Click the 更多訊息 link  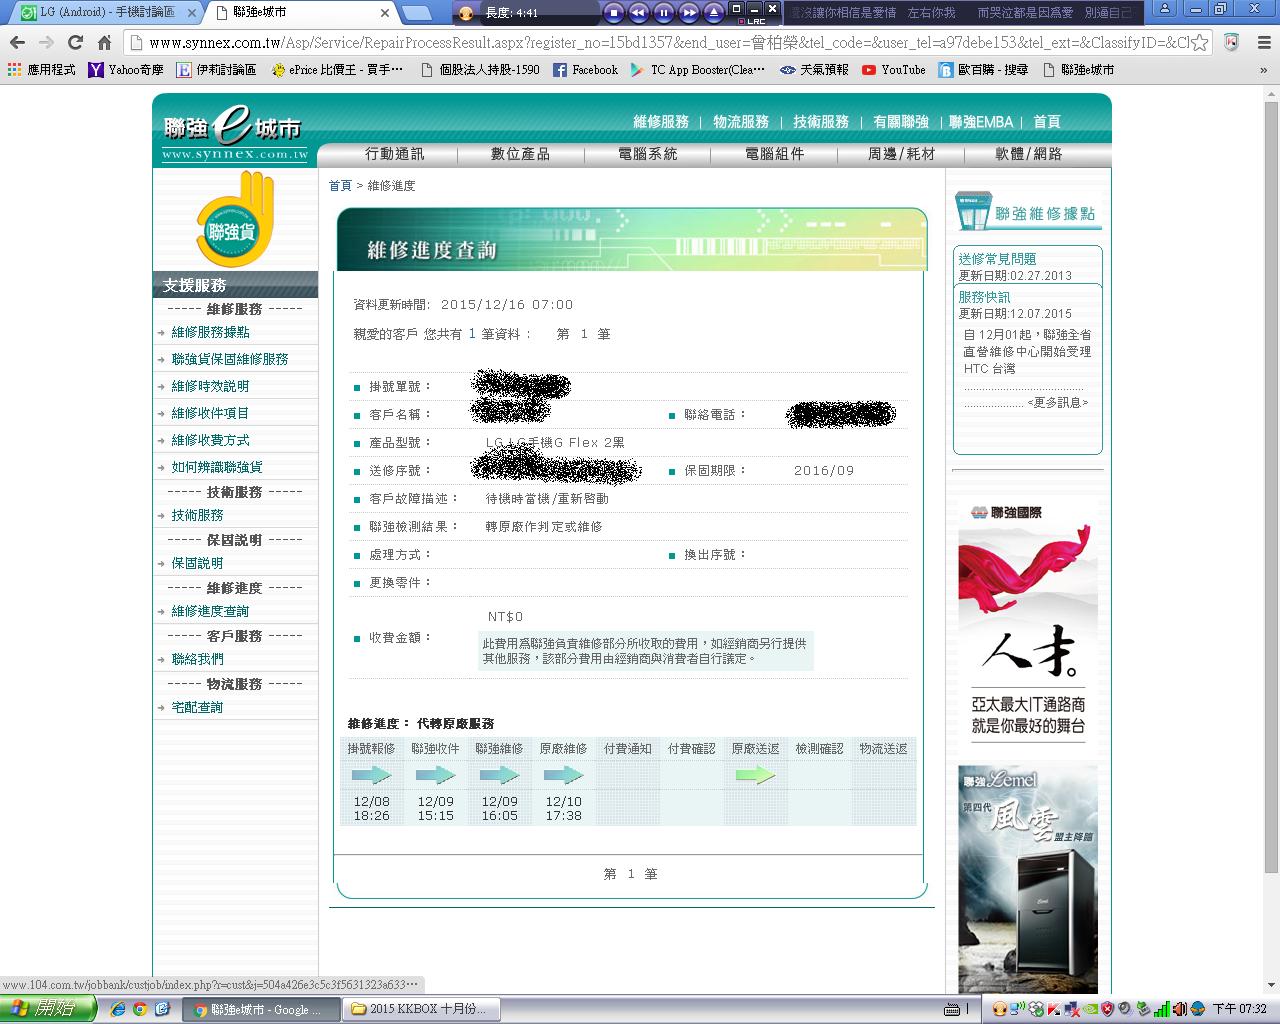[x=1058, y=403]
